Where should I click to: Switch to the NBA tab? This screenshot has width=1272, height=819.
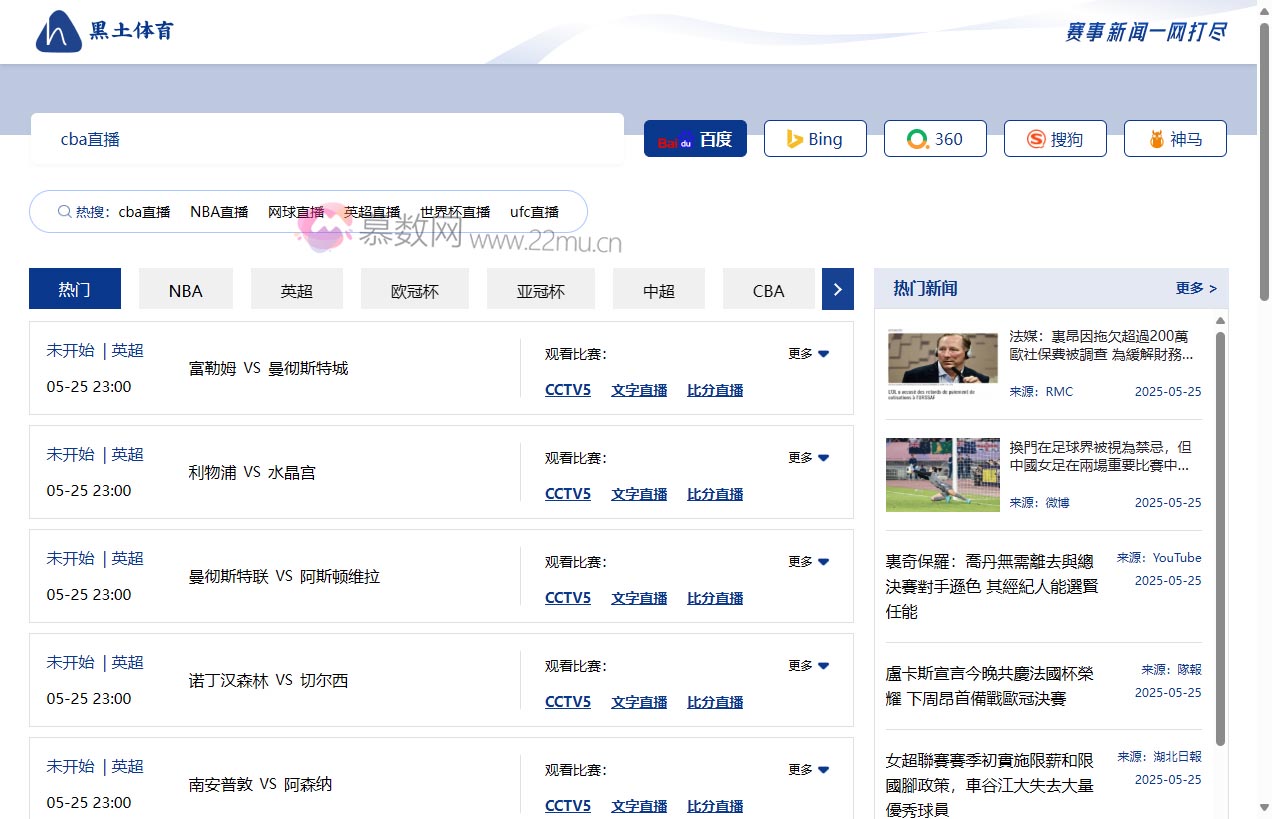[185, 290]
